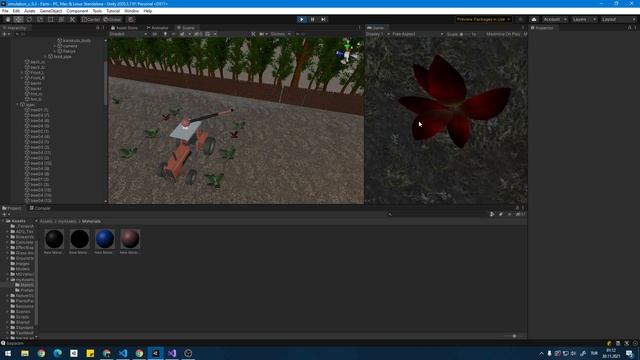Open the Component menu
Viewport: 640px width, 360px height.
coord(77,11)
